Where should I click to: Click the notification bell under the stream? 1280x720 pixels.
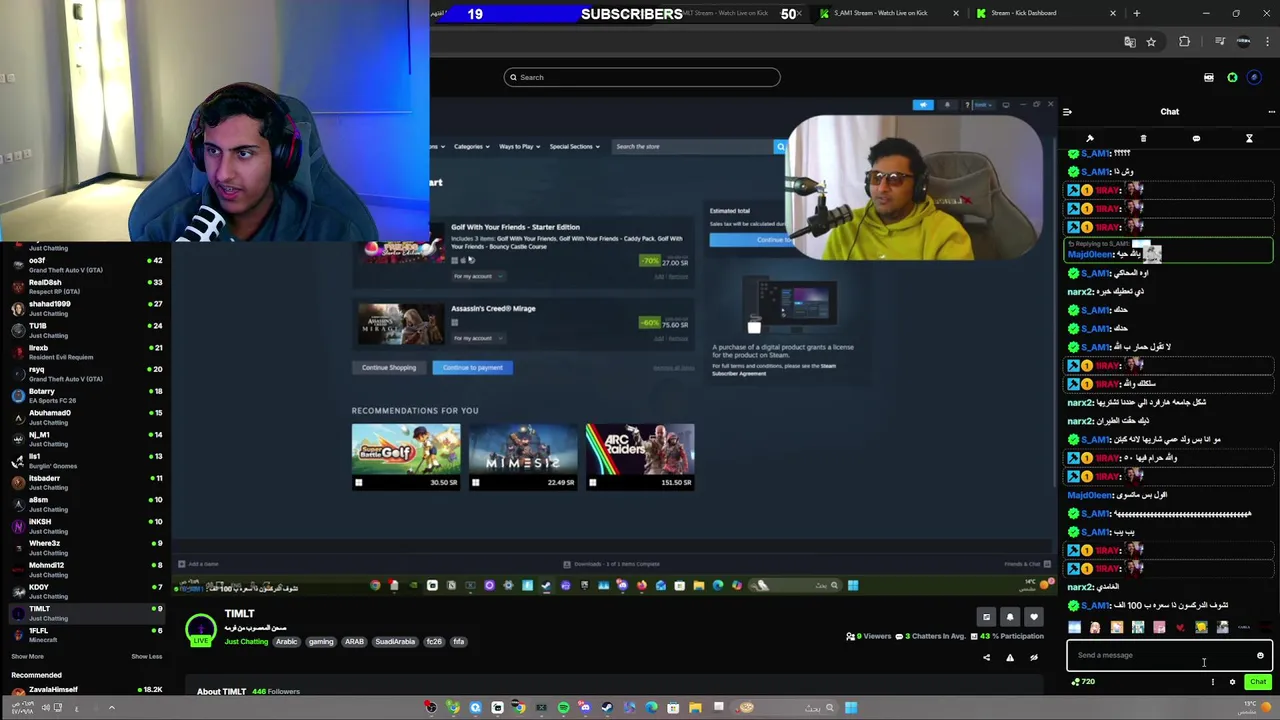(x=1010, y=617)
